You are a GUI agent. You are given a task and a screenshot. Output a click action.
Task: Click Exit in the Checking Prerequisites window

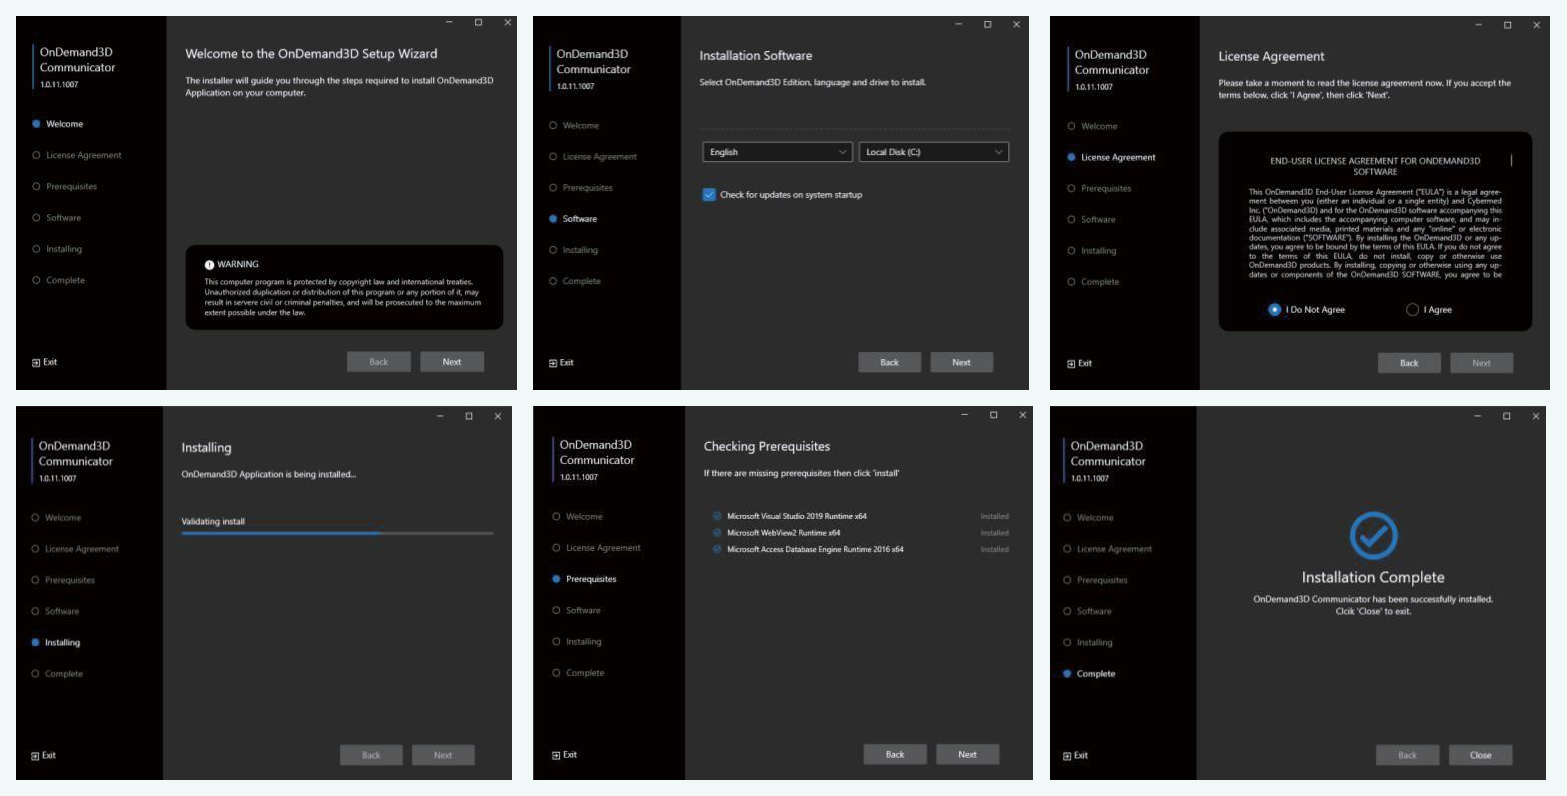[x=564, y=755]
